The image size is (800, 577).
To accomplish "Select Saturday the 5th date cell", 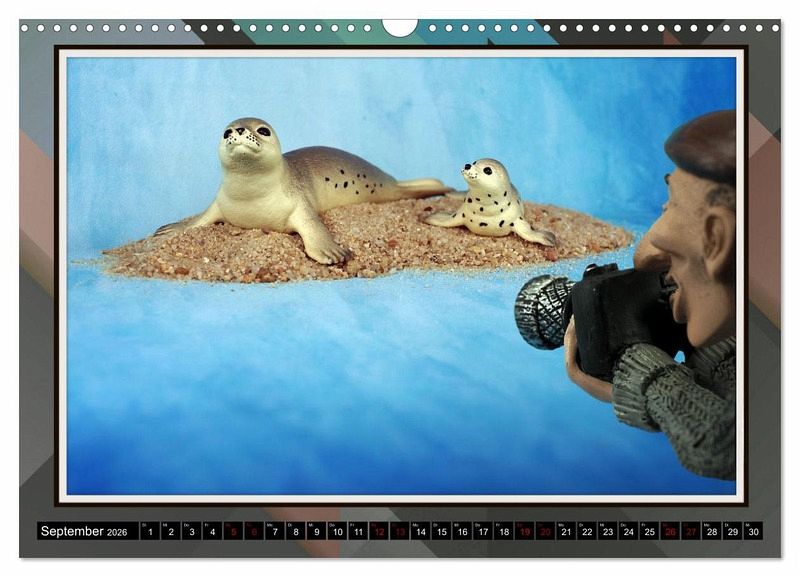I will (233, 531).
